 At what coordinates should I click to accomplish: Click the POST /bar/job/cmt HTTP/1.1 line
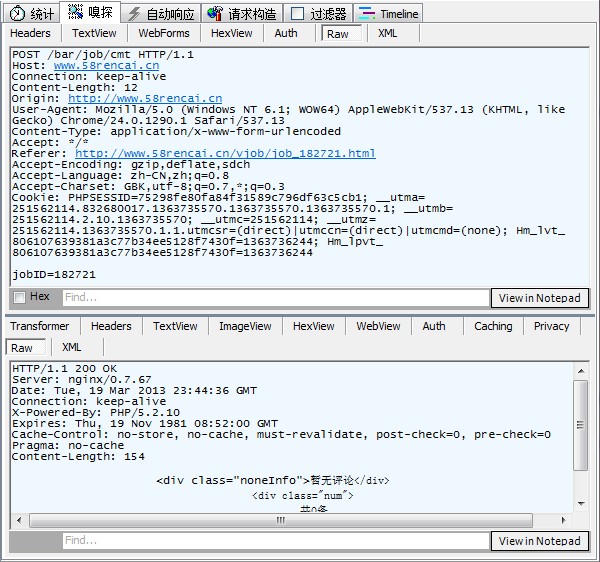[x=103, y=54]
